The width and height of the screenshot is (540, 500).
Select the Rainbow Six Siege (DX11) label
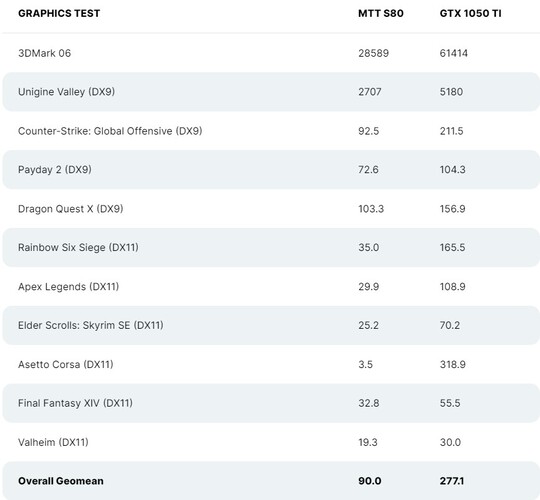pyautogui.click(x=78, y=248)
